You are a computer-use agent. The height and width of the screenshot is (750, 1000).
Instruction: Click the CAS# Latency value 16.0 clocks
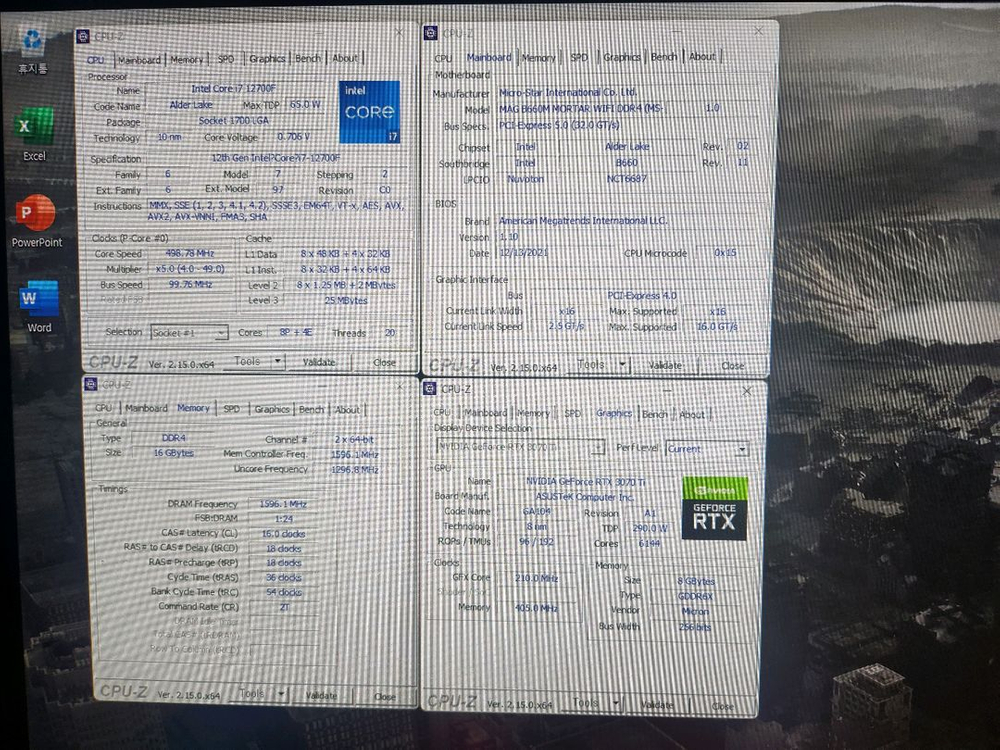coord(283,534)
